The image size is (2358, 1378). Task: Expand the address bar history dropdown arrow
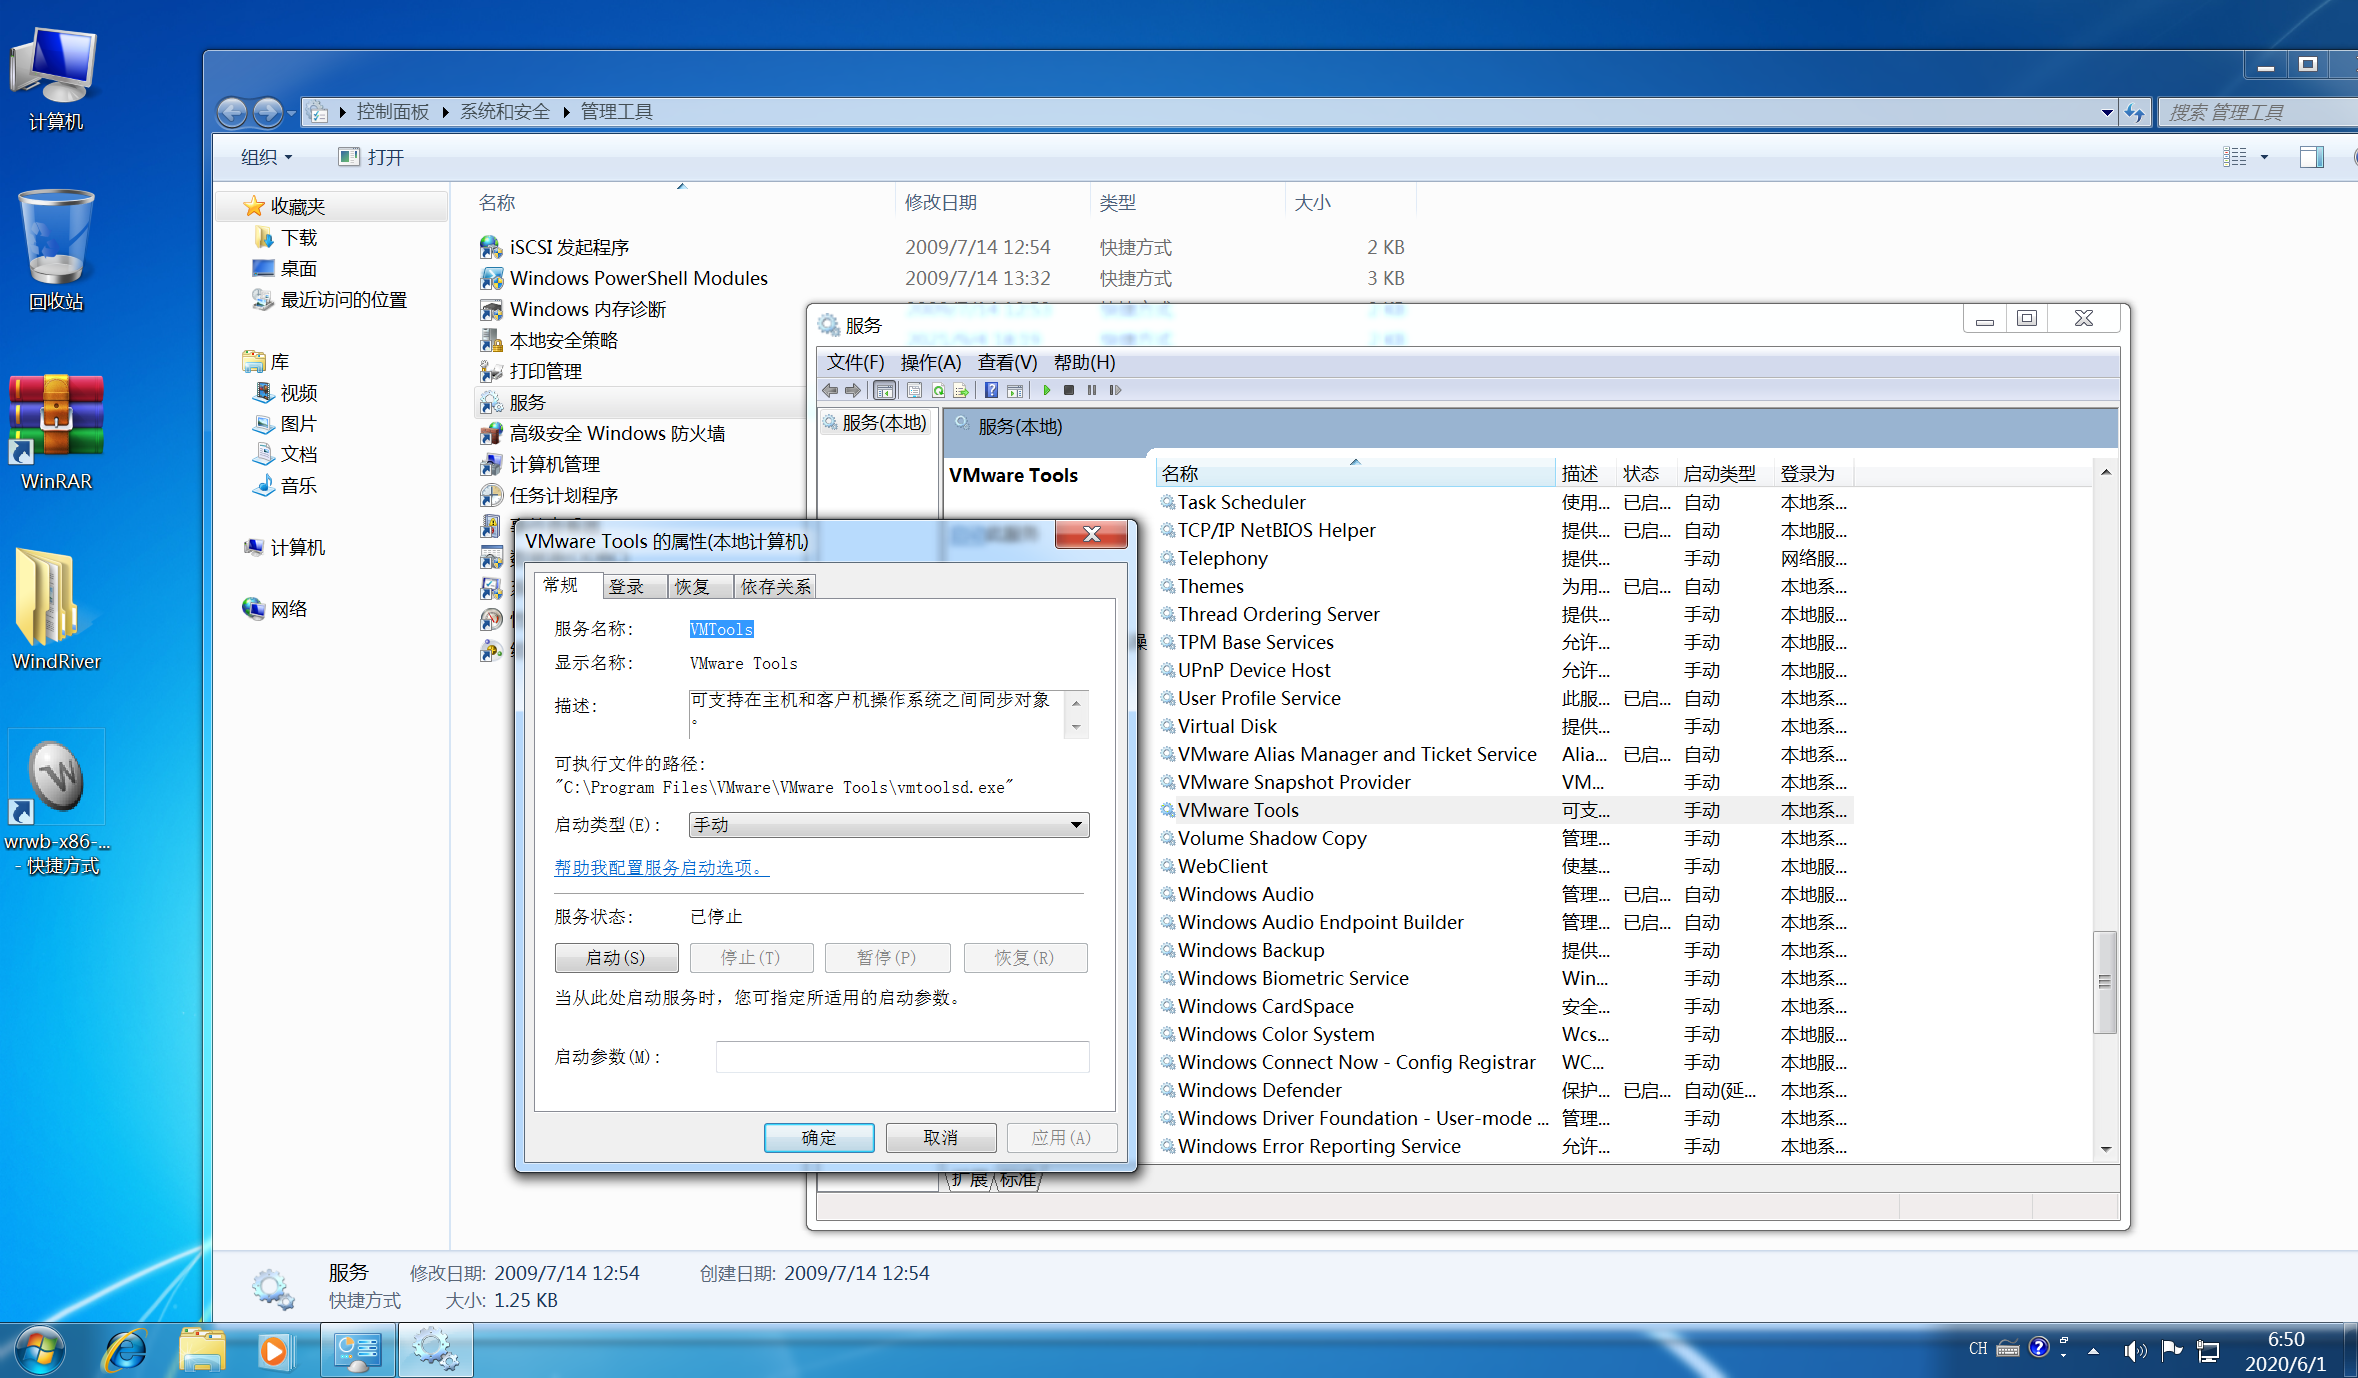coord(2107,112)
